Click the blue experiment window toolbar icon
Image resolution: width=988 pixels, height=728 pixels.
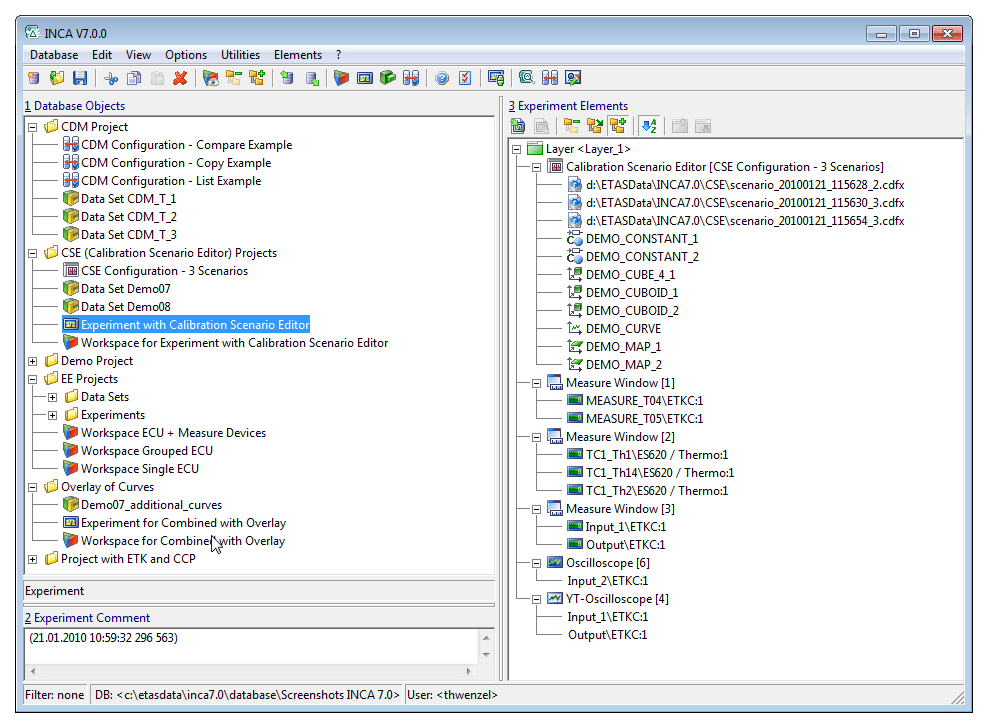pos(365,78)
